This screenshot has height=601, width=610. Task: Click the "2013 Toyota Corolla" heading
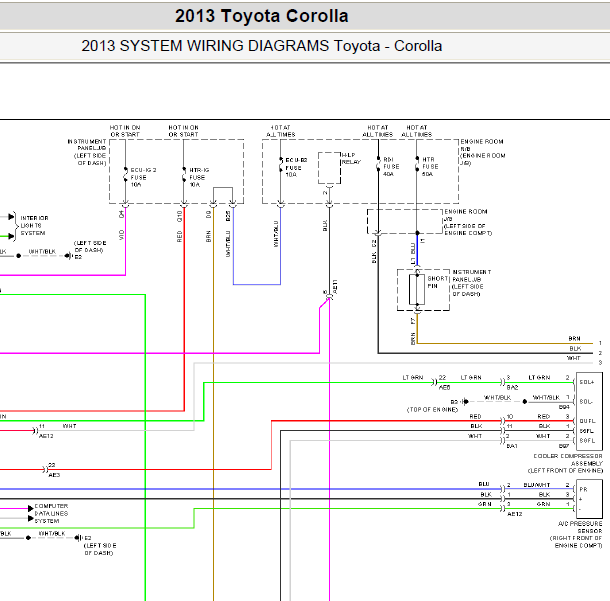(261, 16)
